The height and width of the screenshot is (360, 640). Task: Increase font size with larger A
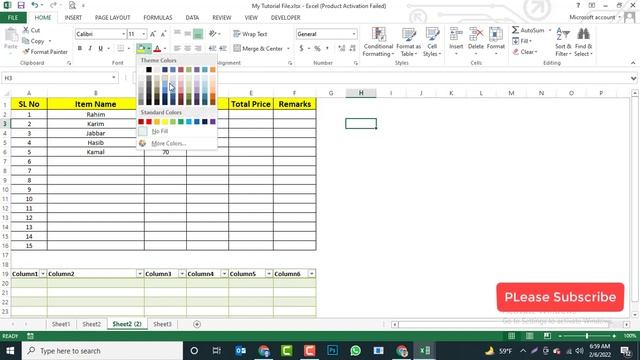click(x=153, y=34)
